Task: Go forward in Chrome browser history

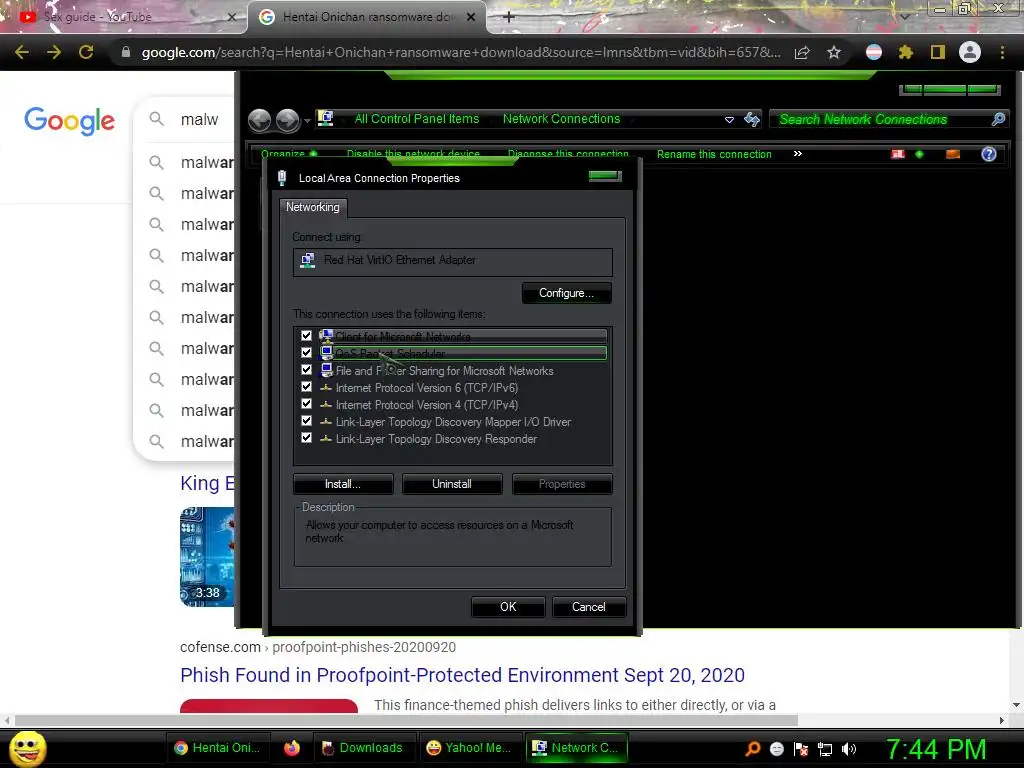Action: tap(54, 52)
